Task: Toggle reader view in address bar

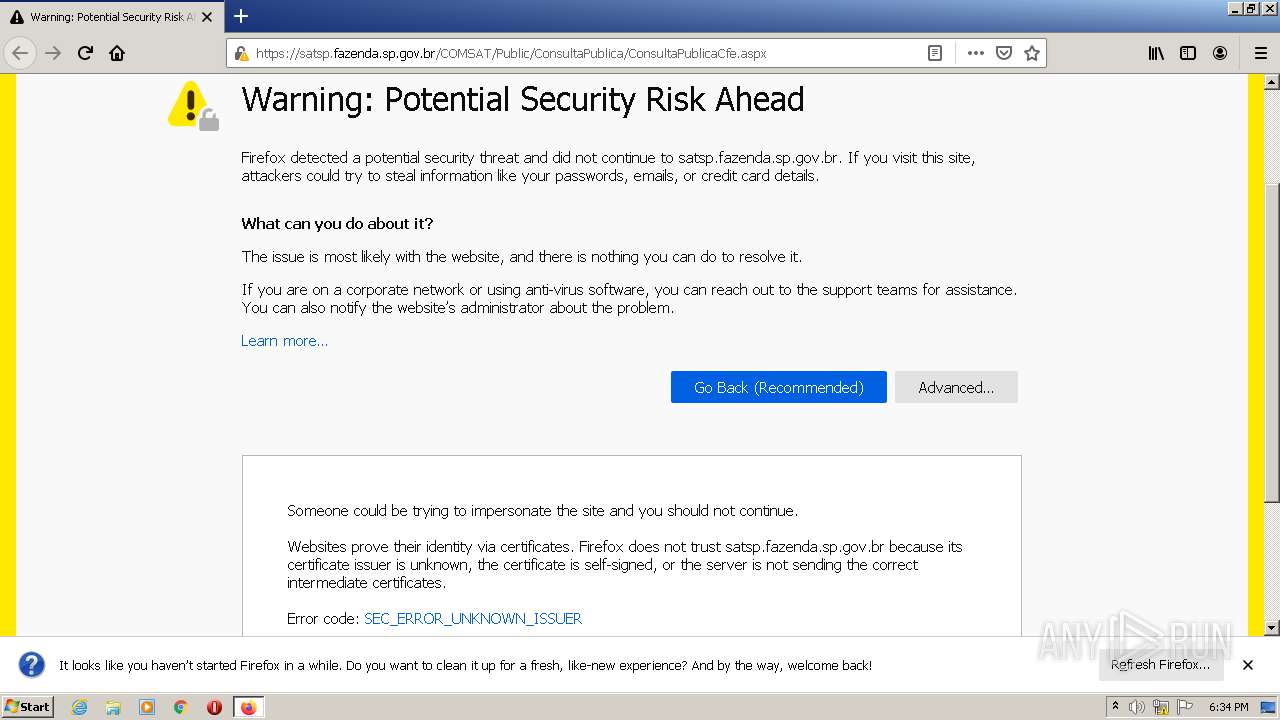Action: 935,53
